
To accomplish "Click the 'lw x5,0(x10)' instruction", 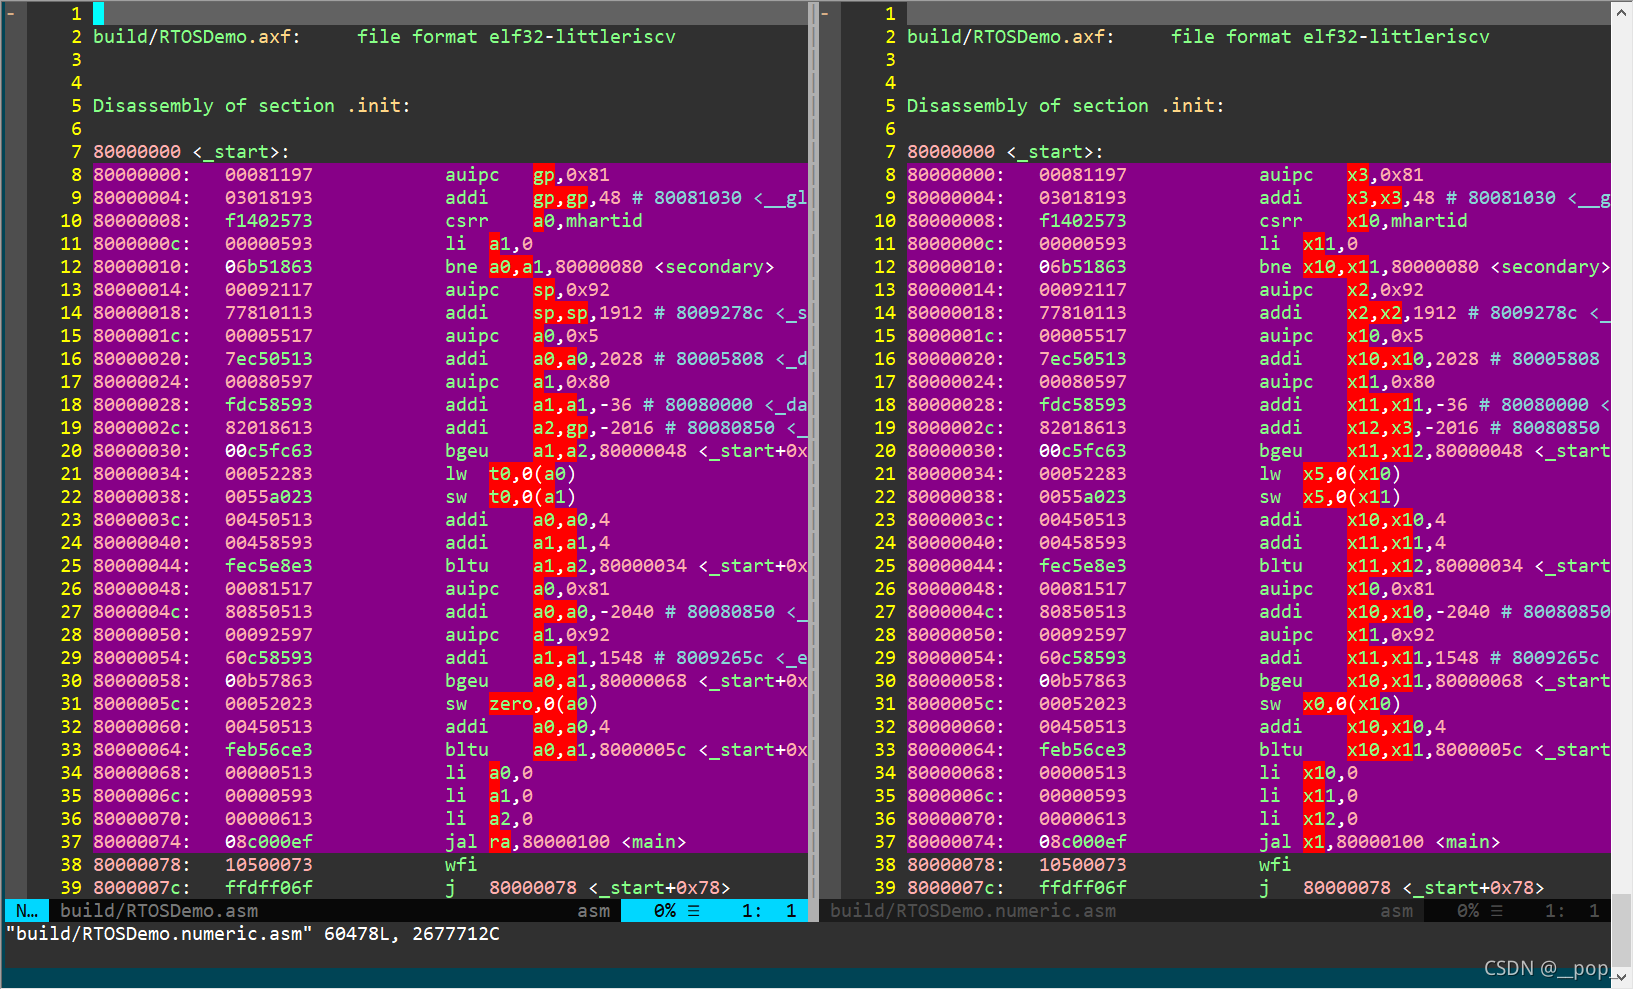I will coord(1330,474).
